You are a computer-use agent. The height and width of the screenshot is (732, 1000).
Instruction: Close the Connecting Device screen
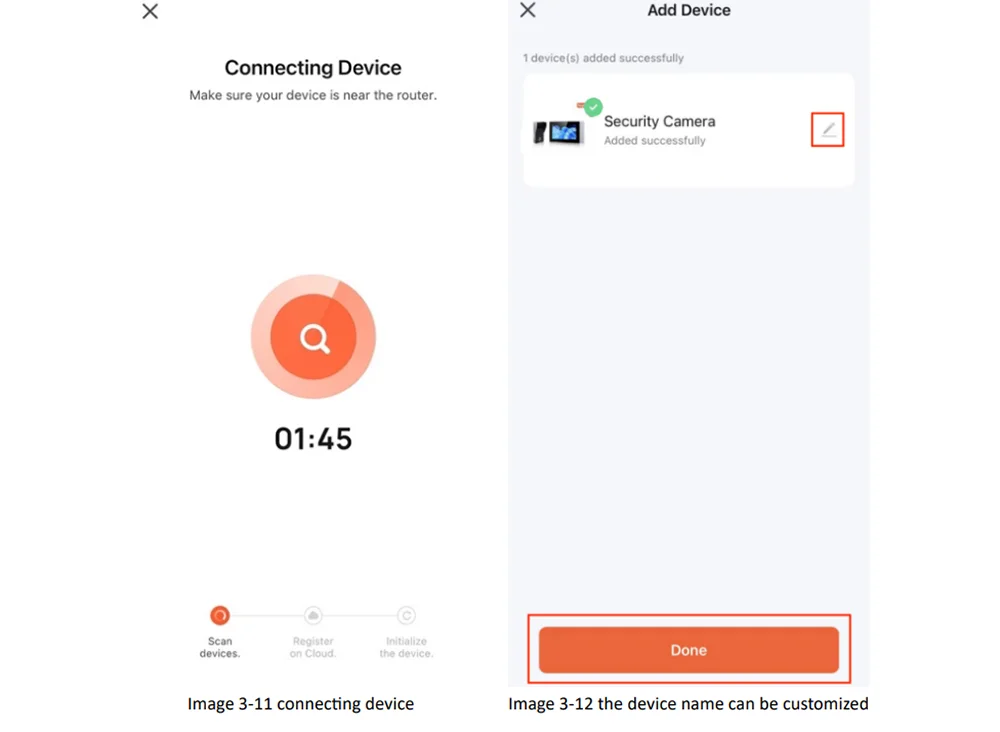tap(150, 11)
